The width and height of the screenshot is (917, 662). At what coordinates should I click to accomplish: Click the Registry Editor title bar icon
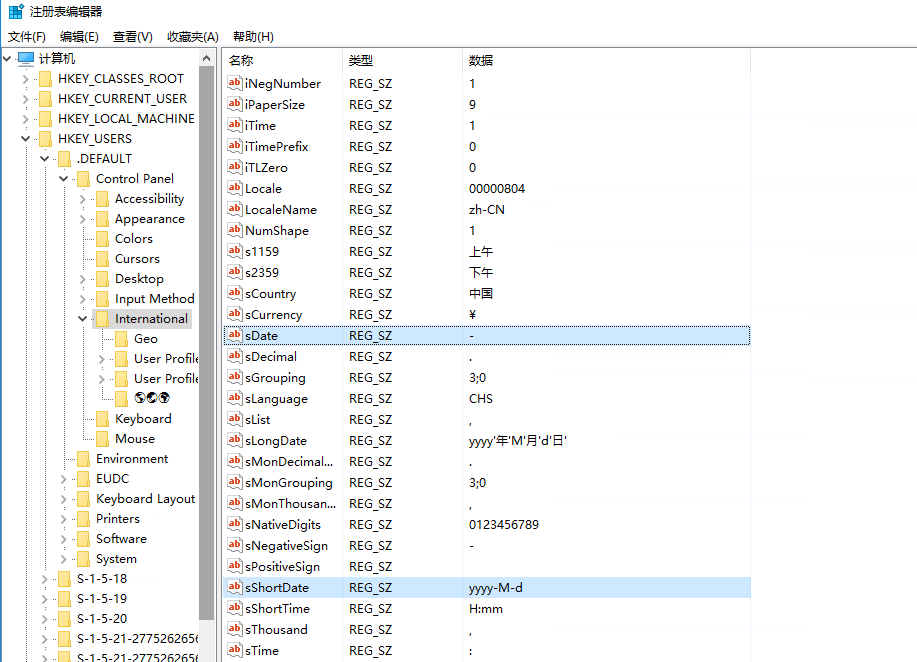click(16, 12)
